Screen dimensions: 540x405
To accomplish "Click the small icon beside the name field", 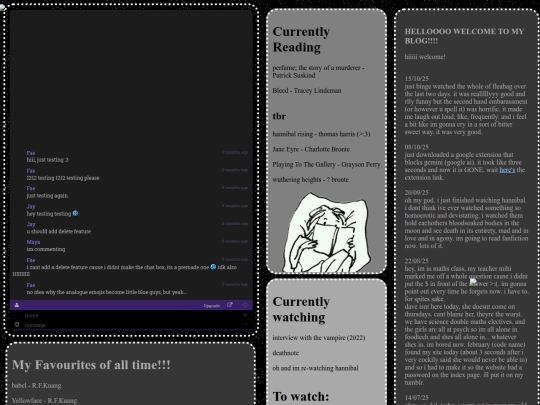I will coord(246,315).
